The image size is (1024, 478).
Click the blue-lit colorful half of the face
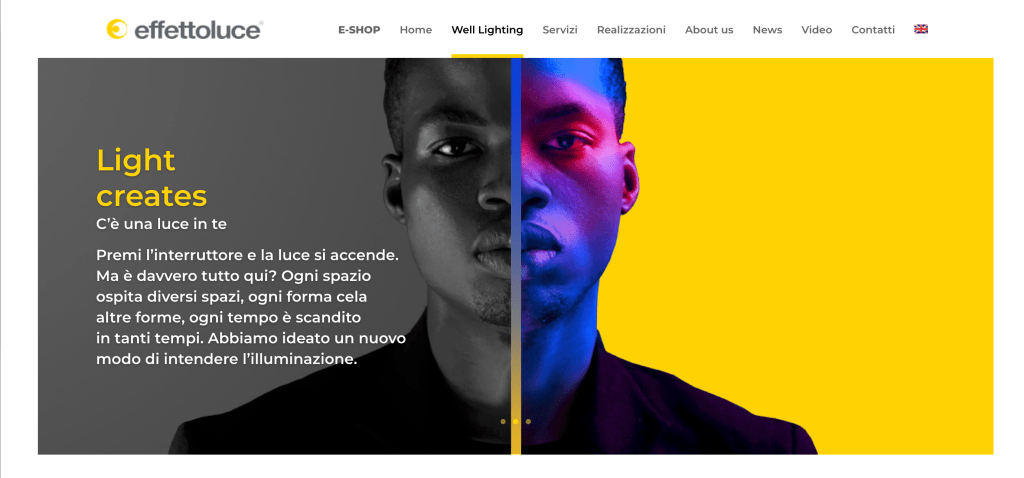tap(575, 215)
